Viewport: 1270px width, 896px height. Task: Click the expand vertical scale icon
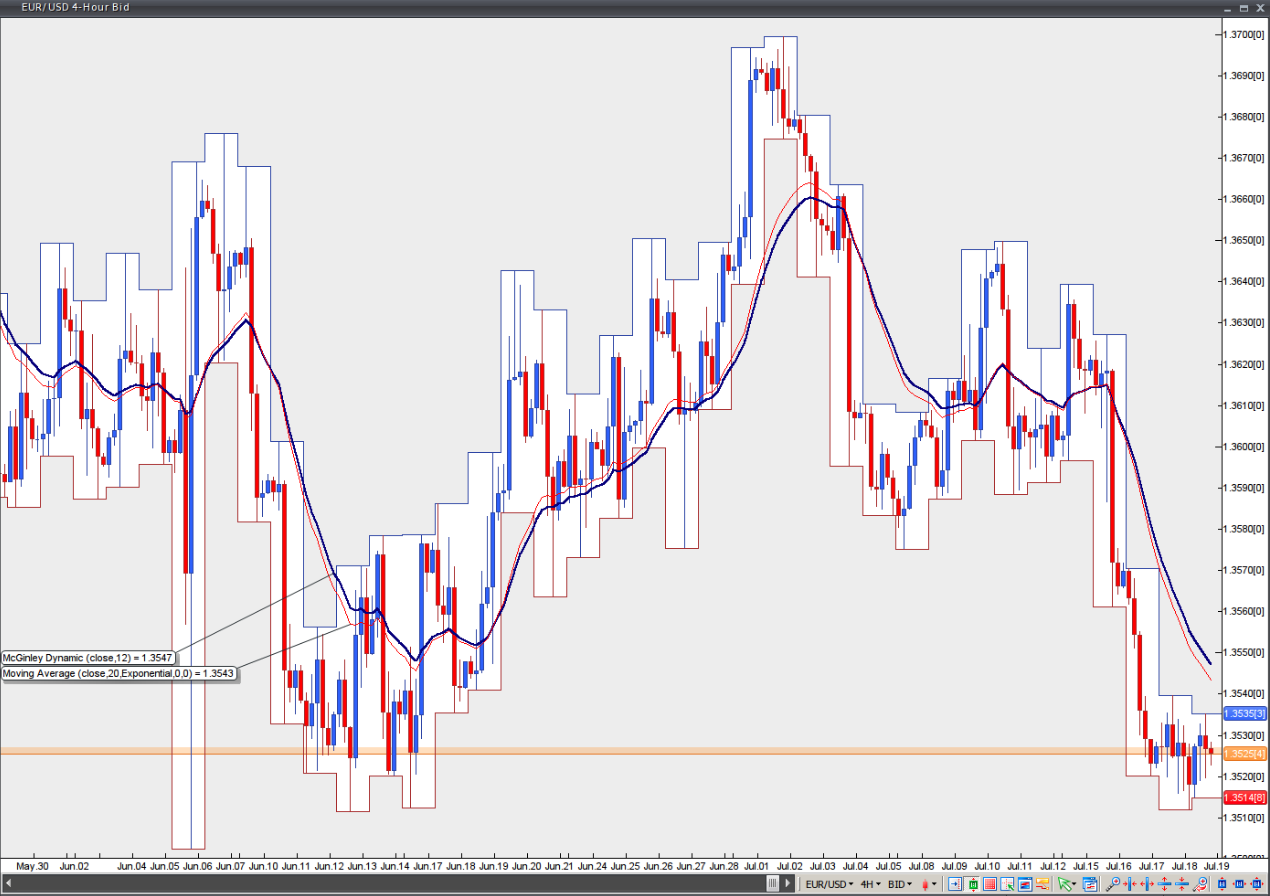pyautogui.click(x=1164, y=884)
